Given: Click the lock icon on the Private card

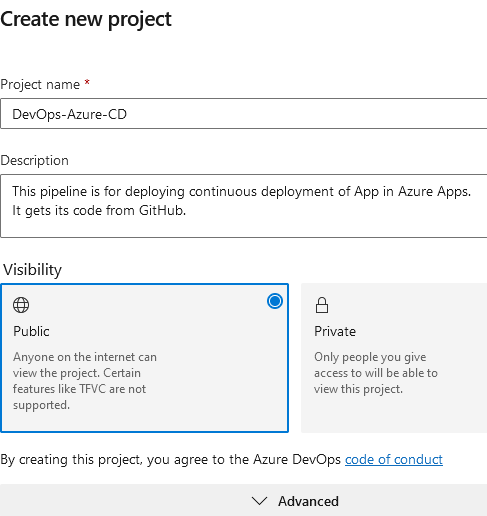Looking at the screenshot, I should point(322,305).
